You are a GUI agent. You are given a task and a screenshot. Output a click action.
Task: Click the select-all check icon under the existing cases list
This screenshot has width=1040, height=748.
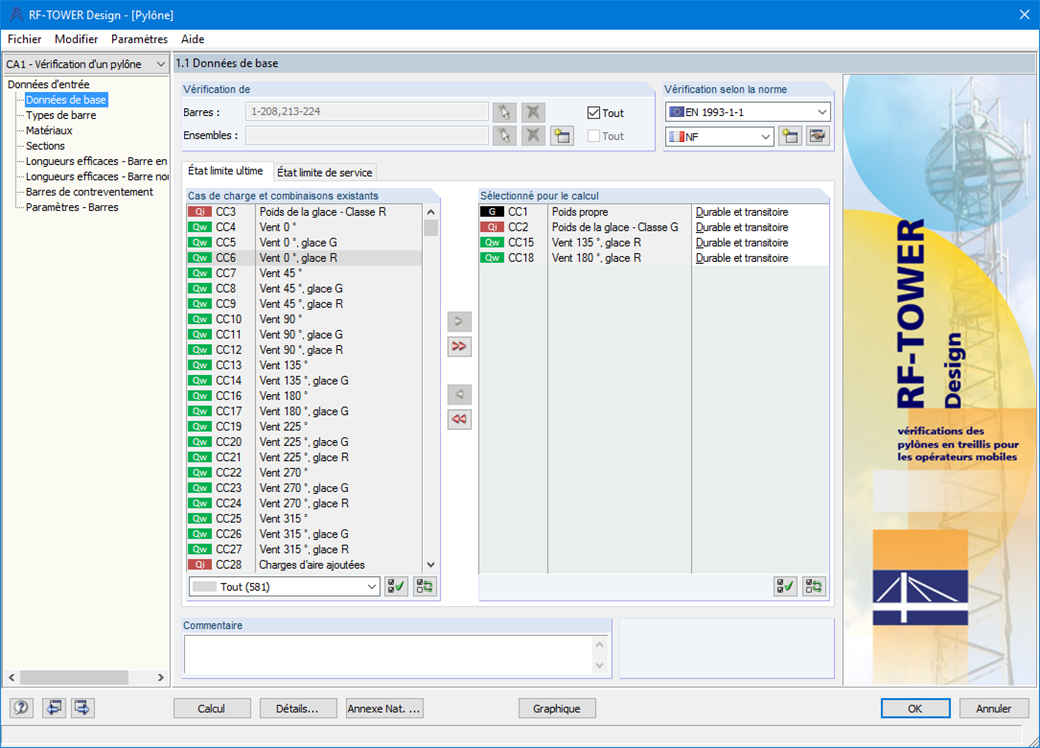tap(396, 587)
